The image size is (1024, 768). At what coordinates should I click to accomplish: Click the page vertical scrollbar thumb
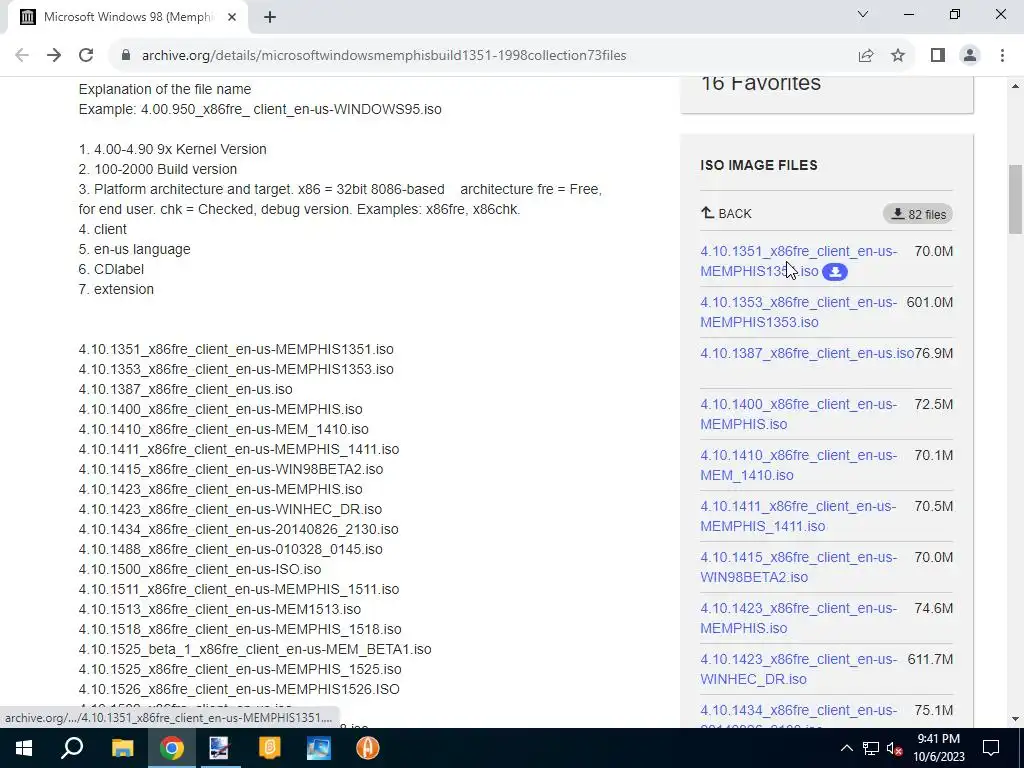pyautogui.click(x=1015, y=199)
